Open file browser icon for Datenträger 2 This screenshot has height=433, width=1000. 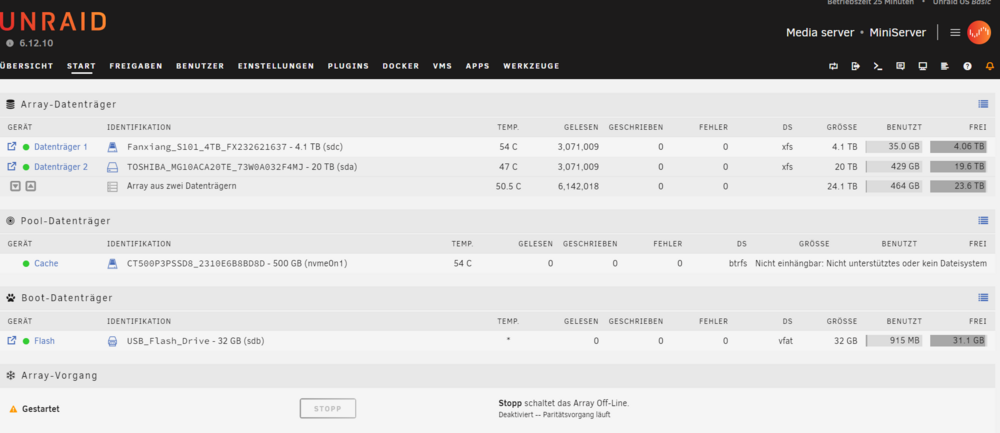click(x=11, y=166)
